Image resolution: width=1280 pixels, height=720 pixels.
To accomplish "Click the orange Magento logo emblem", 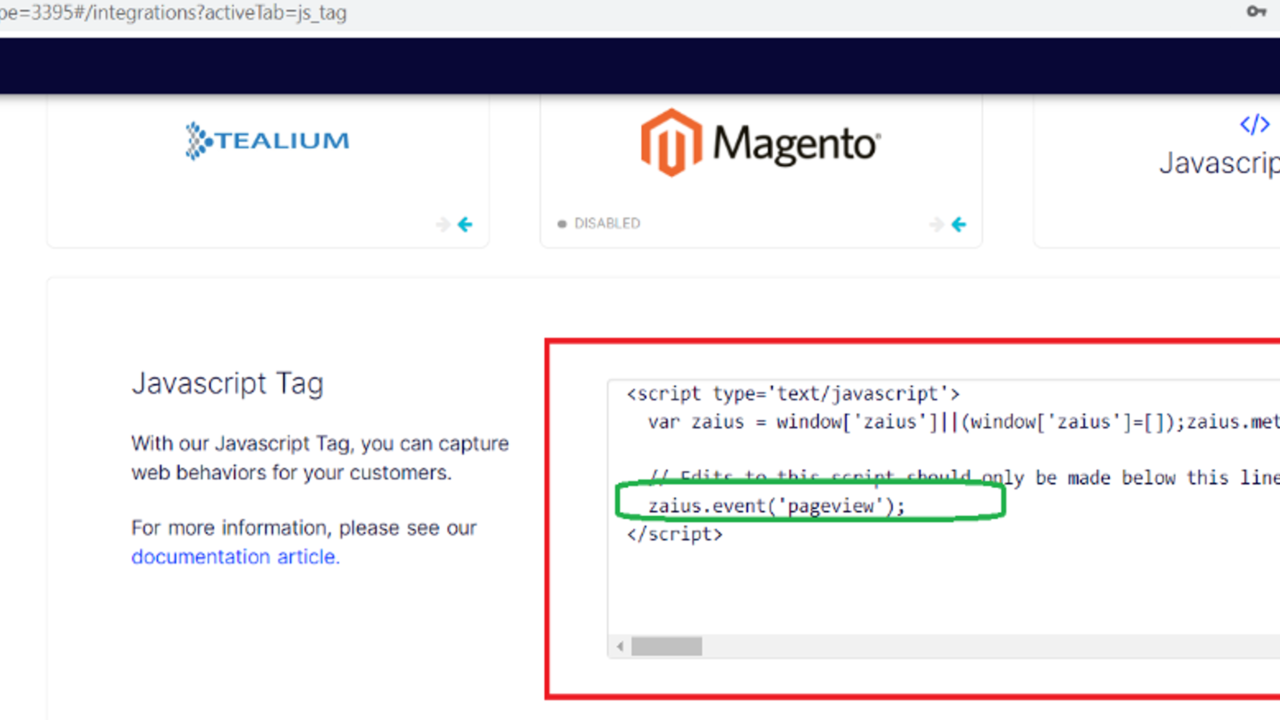I will coord(672,143).
